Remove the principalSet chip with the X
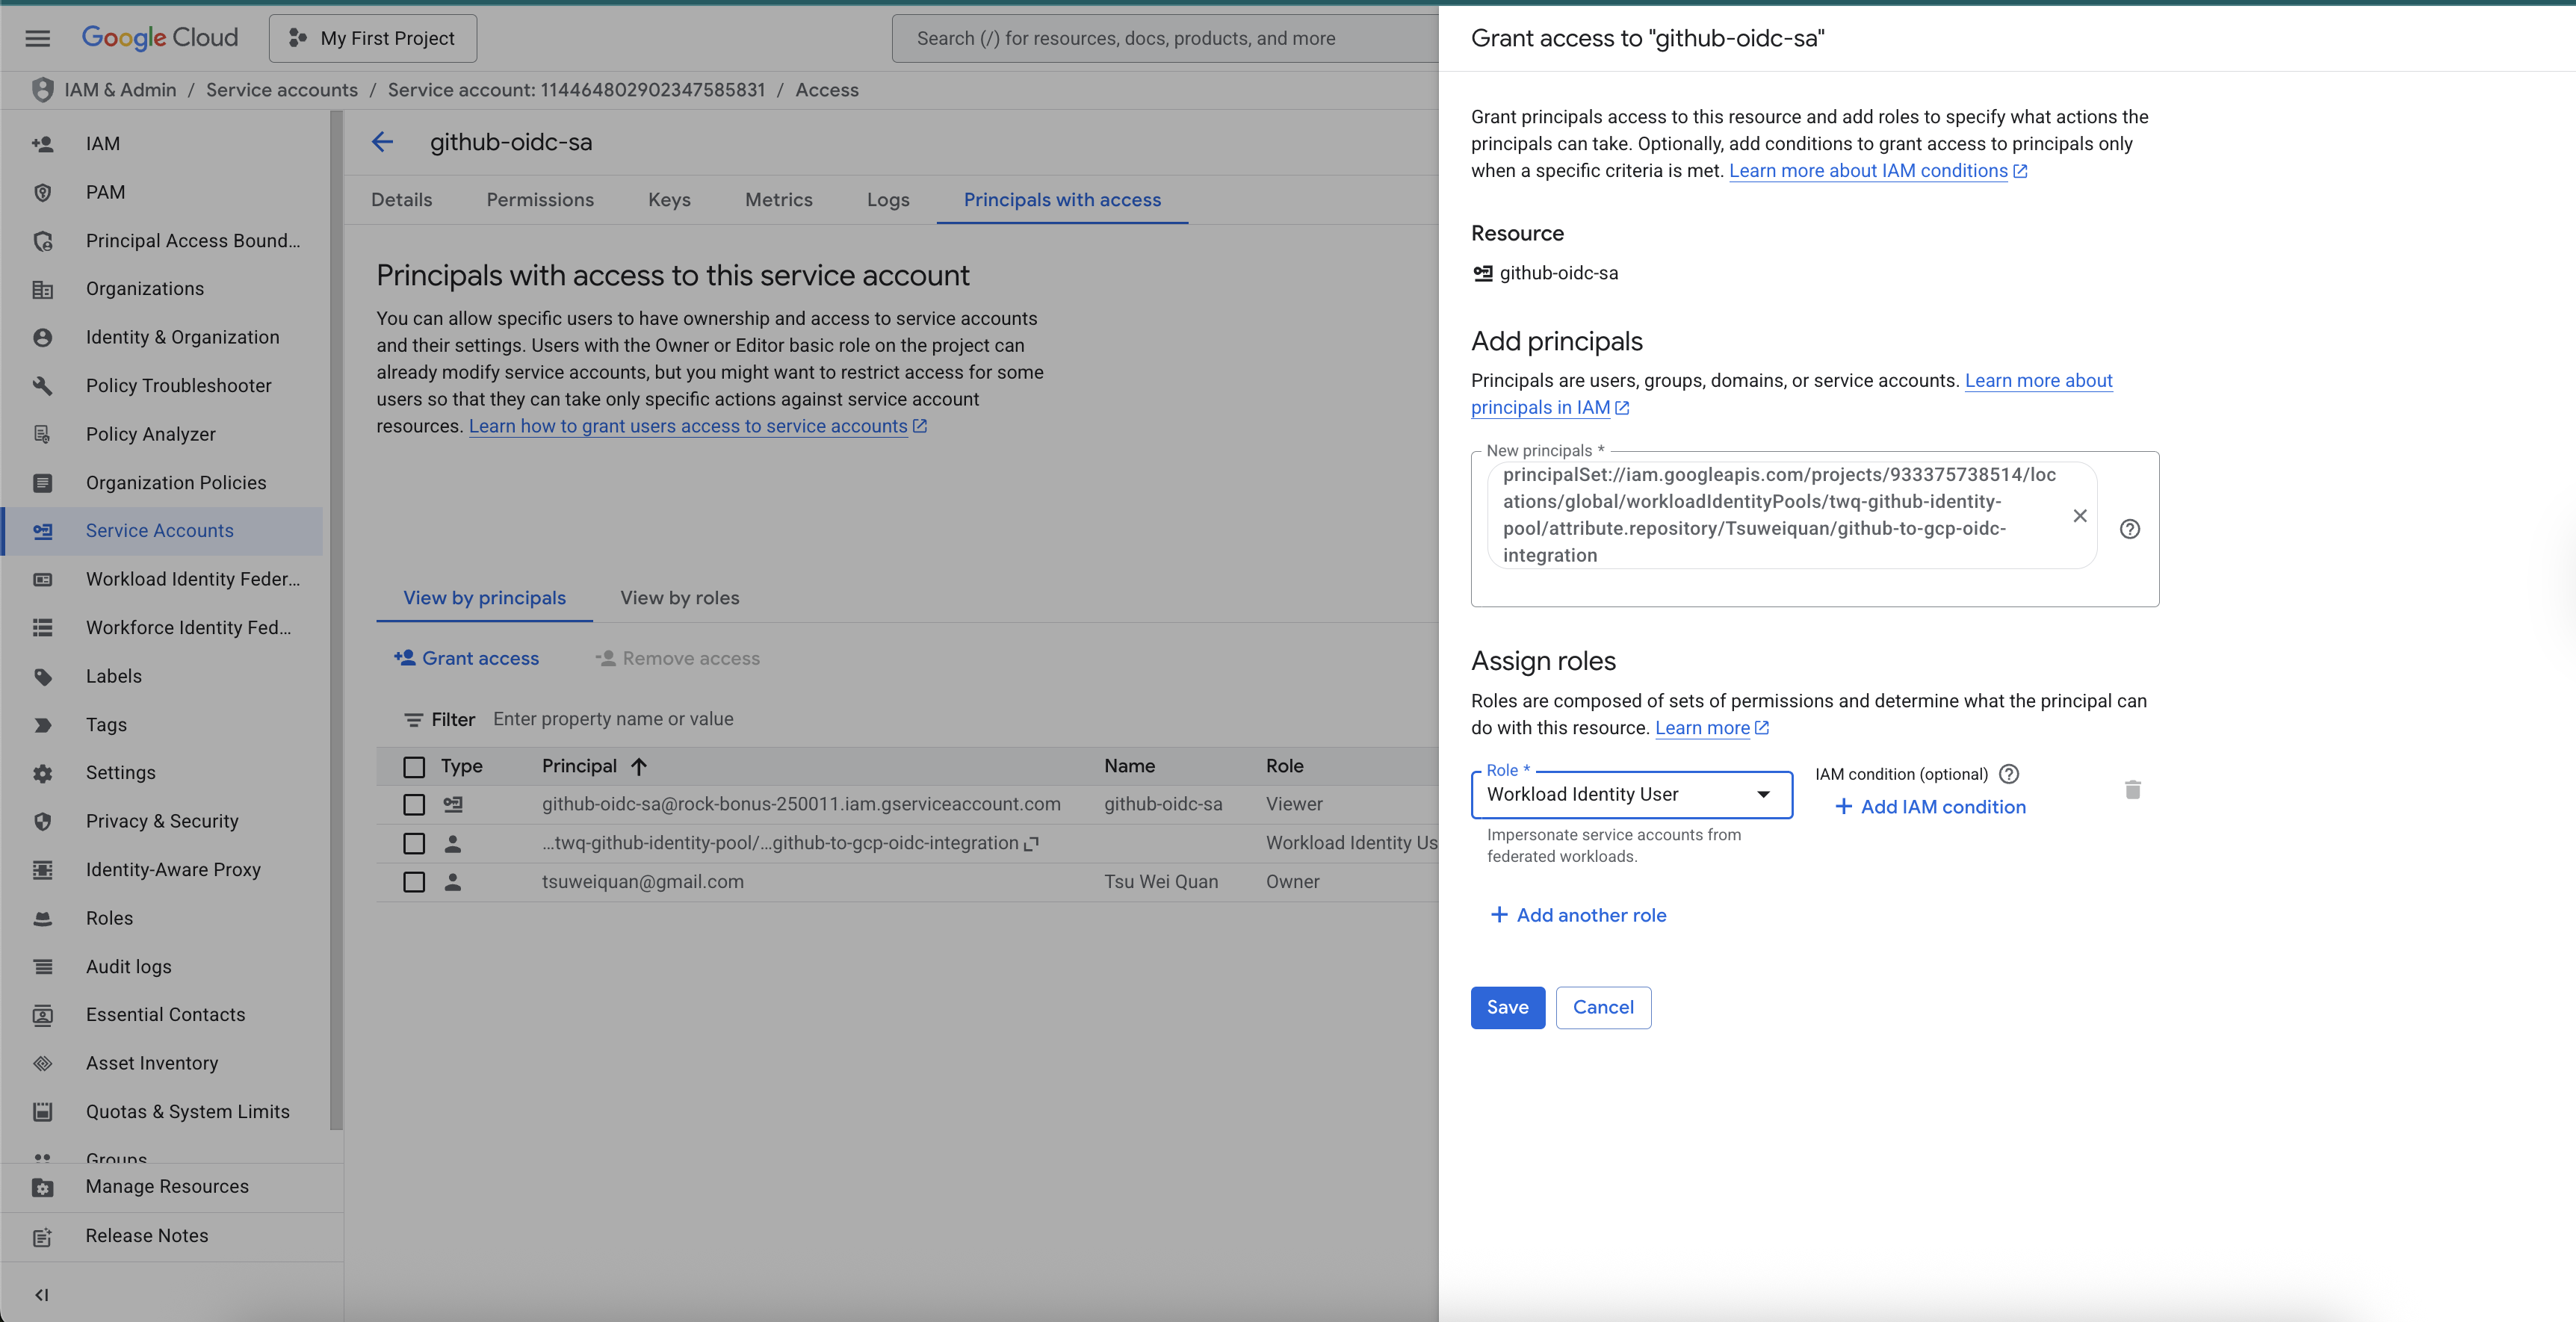 click(2080, 516)
